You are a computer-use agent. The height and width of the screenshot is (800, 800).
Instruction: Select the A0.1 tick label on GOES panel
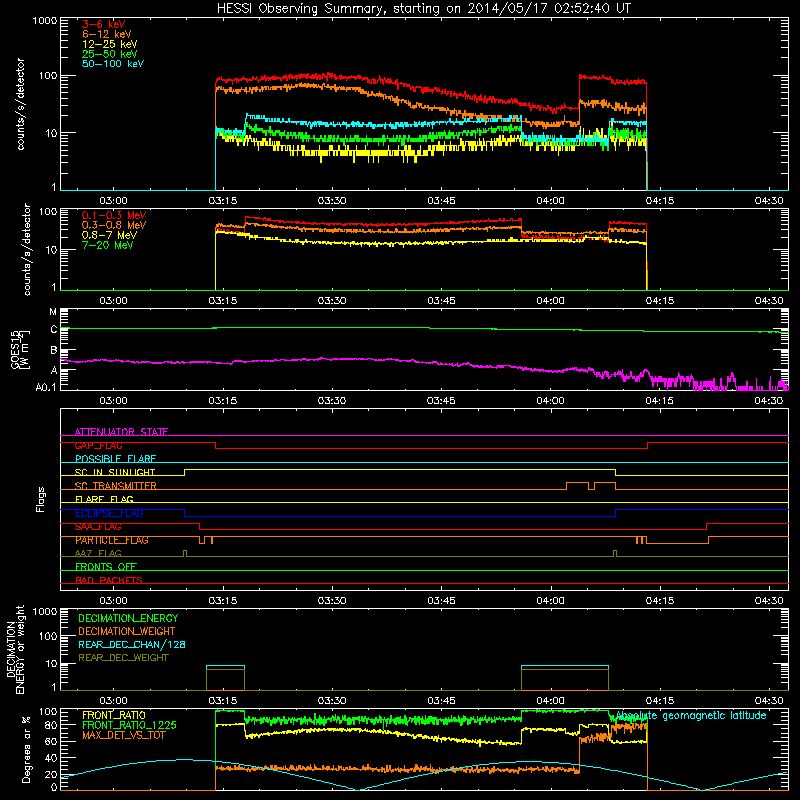[46, 387]
